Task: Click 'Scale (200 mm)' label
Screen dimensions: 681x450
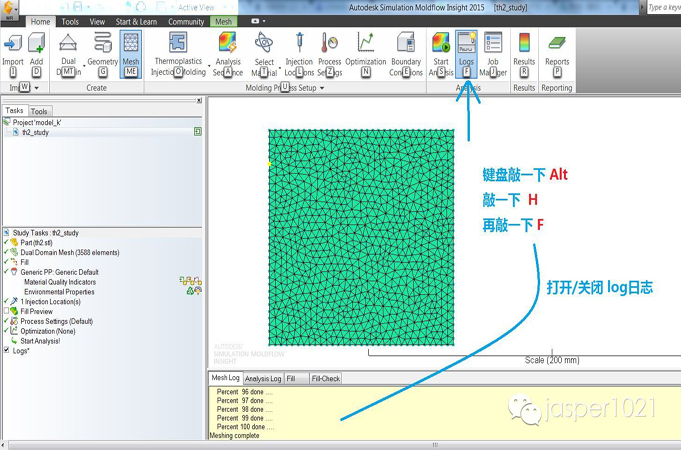Action: (x=552, y=360)
